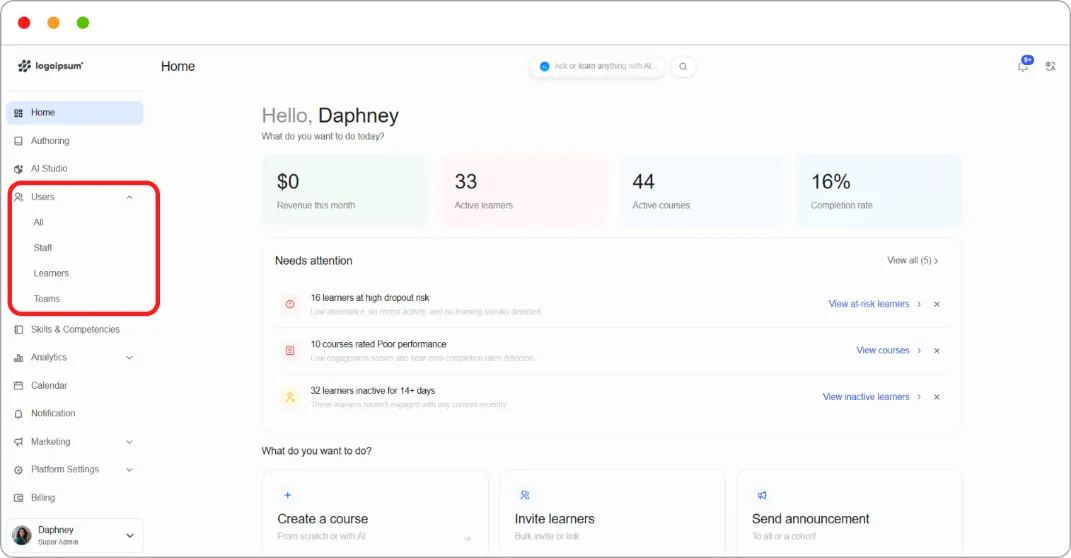Click the Ask AI search field
This screenshot has height=558, width=1071.
[598, 66]
